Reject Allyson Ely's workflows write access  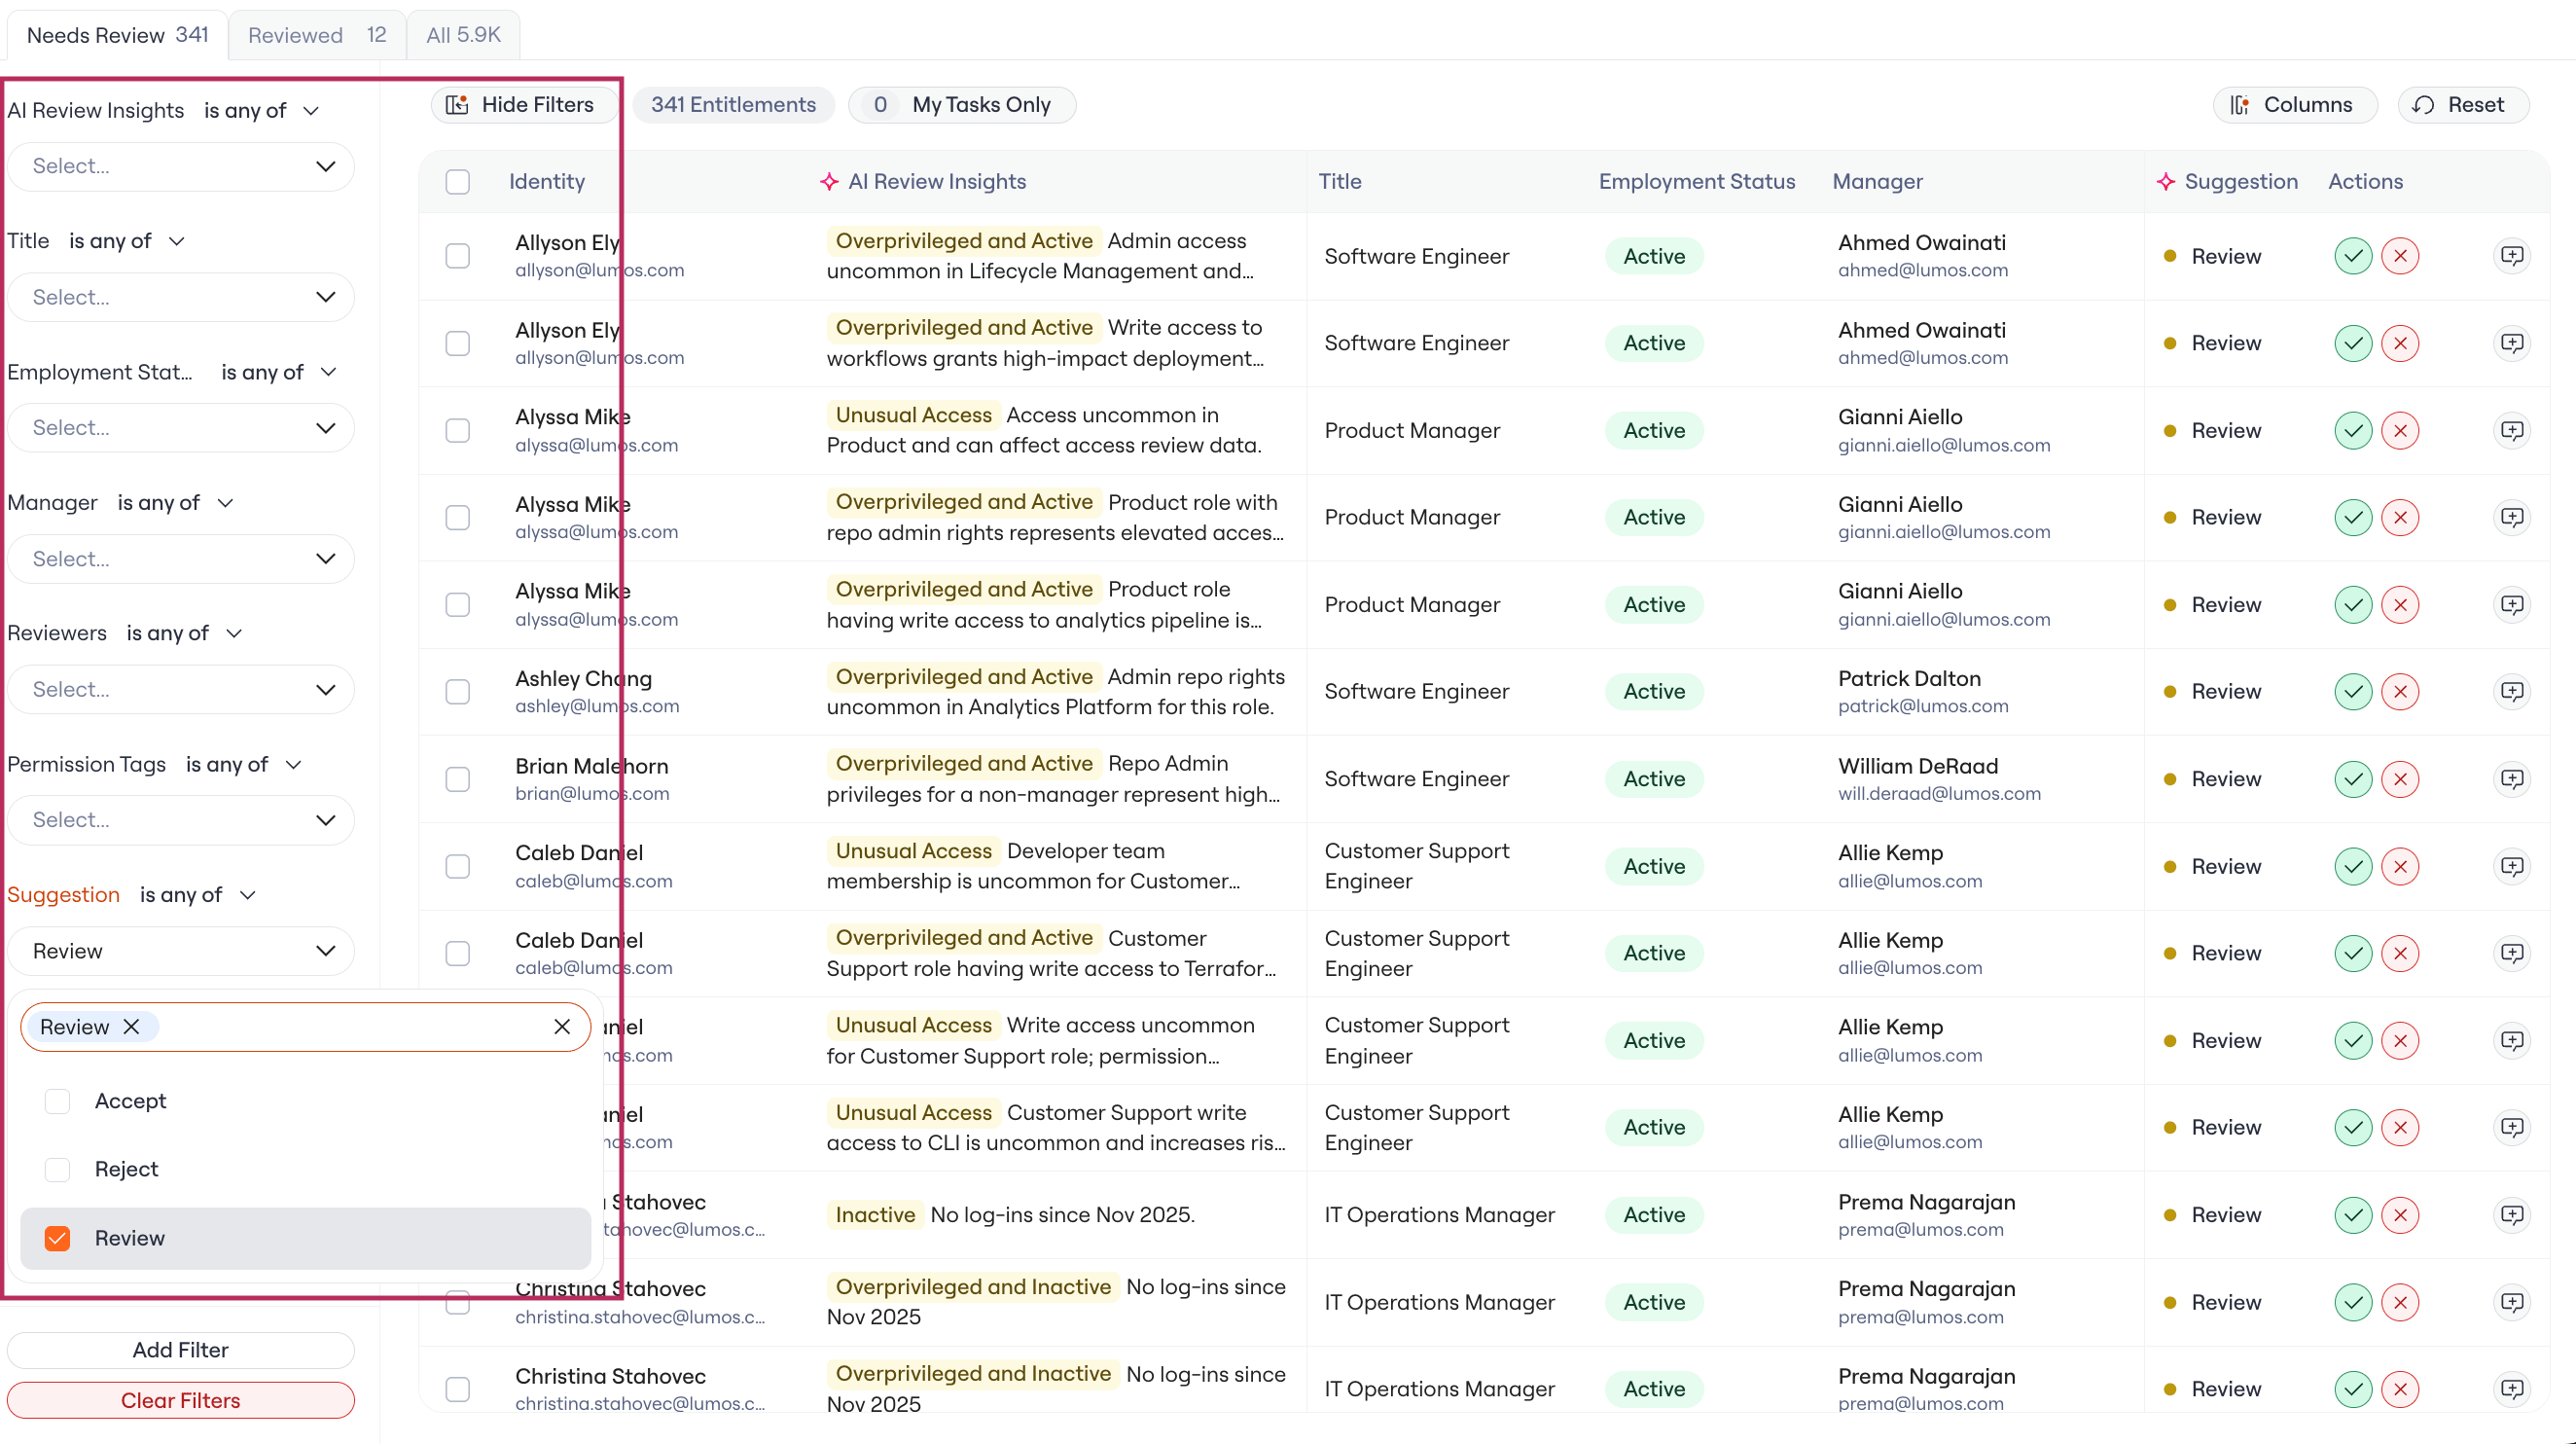pos(2399,343)
